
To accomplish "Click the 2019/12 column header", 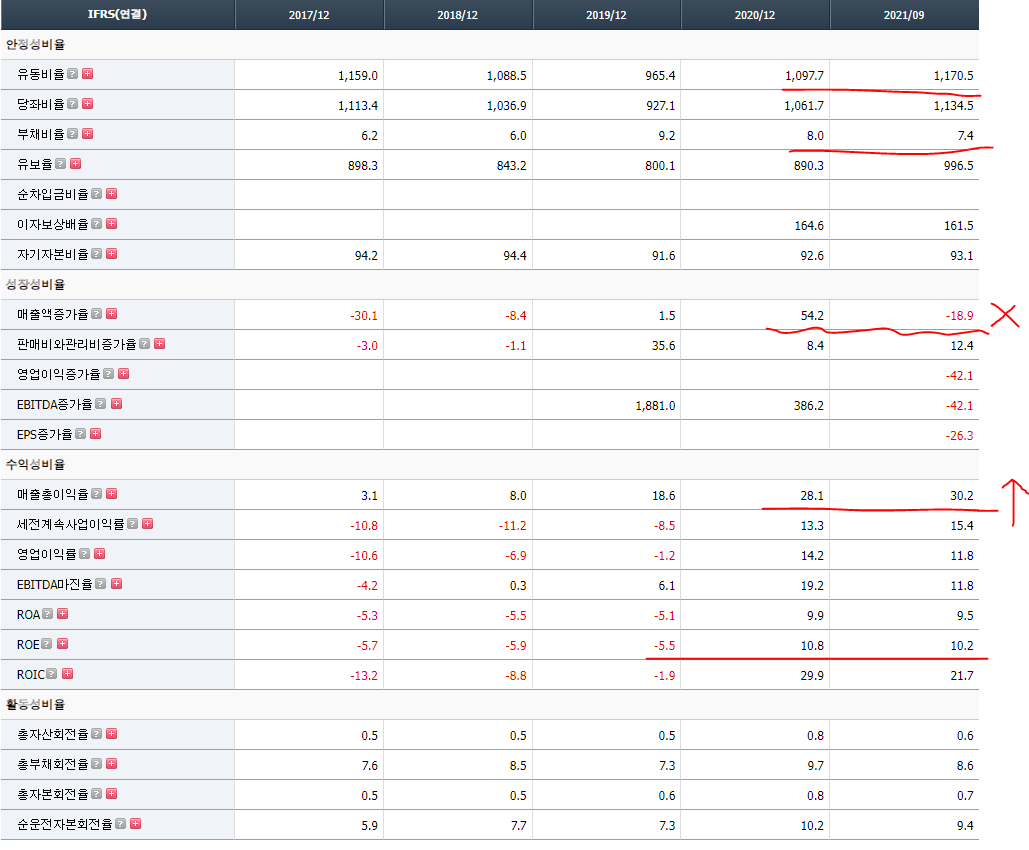I will coord(606,15).
